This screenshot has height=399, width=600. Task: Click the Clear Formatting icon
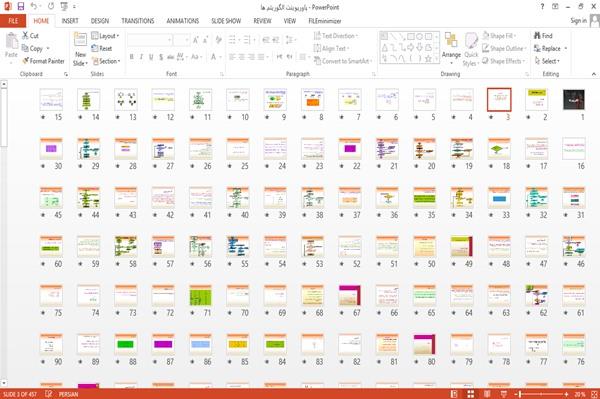point(218,40)
